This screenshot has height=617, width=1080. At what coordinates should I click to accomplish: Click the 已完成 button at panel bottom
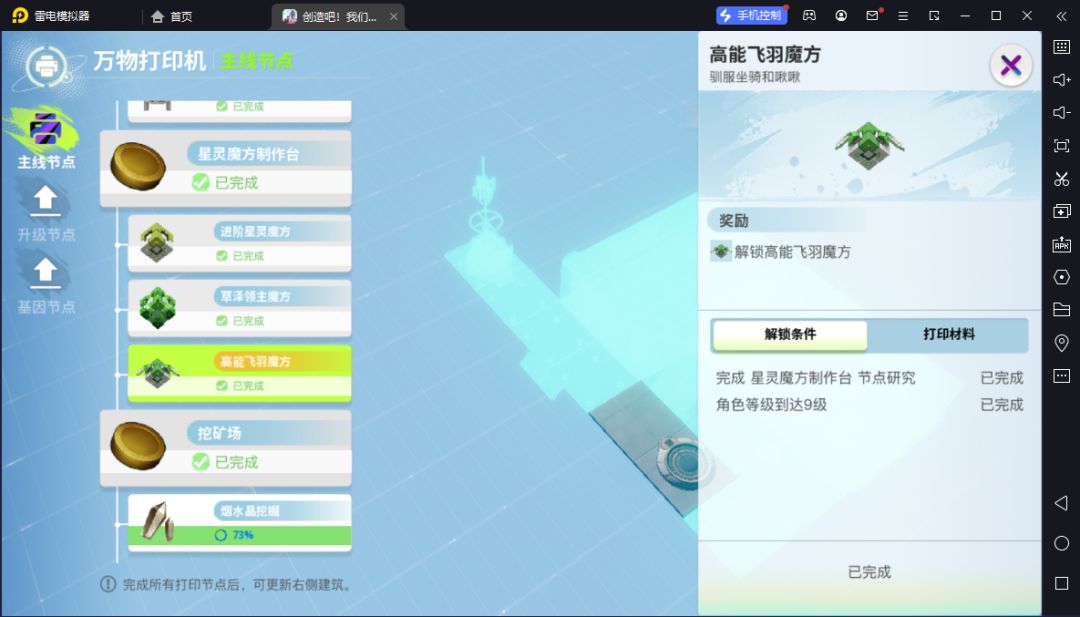tap(869, 572)
